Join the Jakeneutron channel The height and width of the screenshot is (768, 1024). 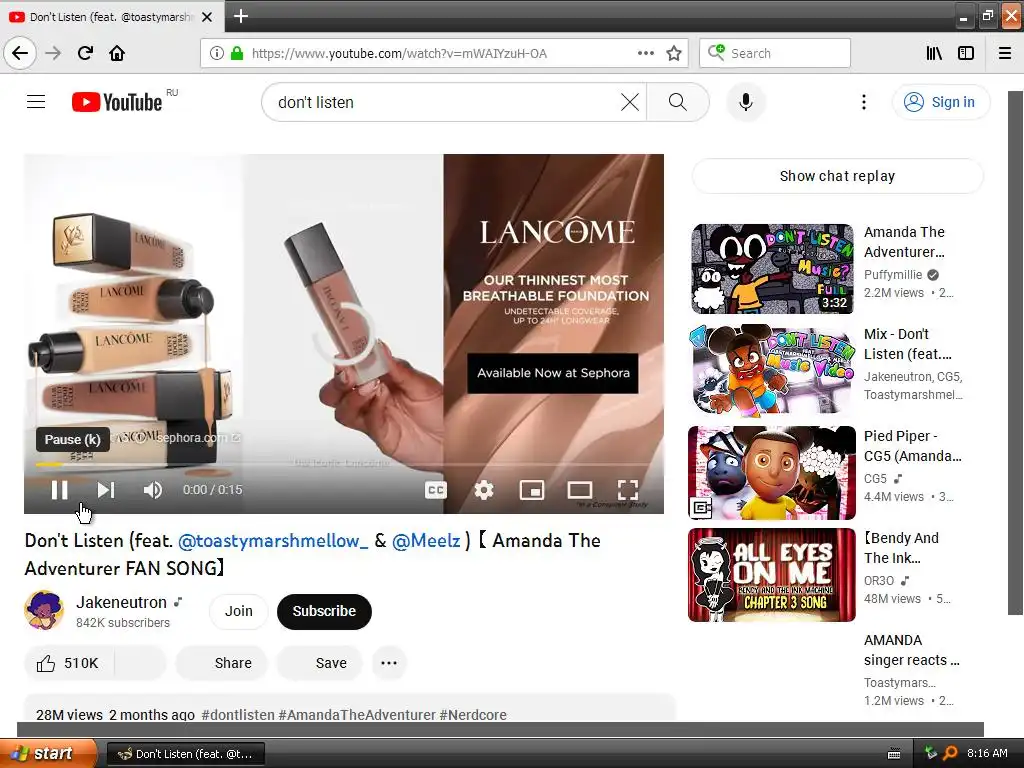pyautogui.click(x=238, y=611)
